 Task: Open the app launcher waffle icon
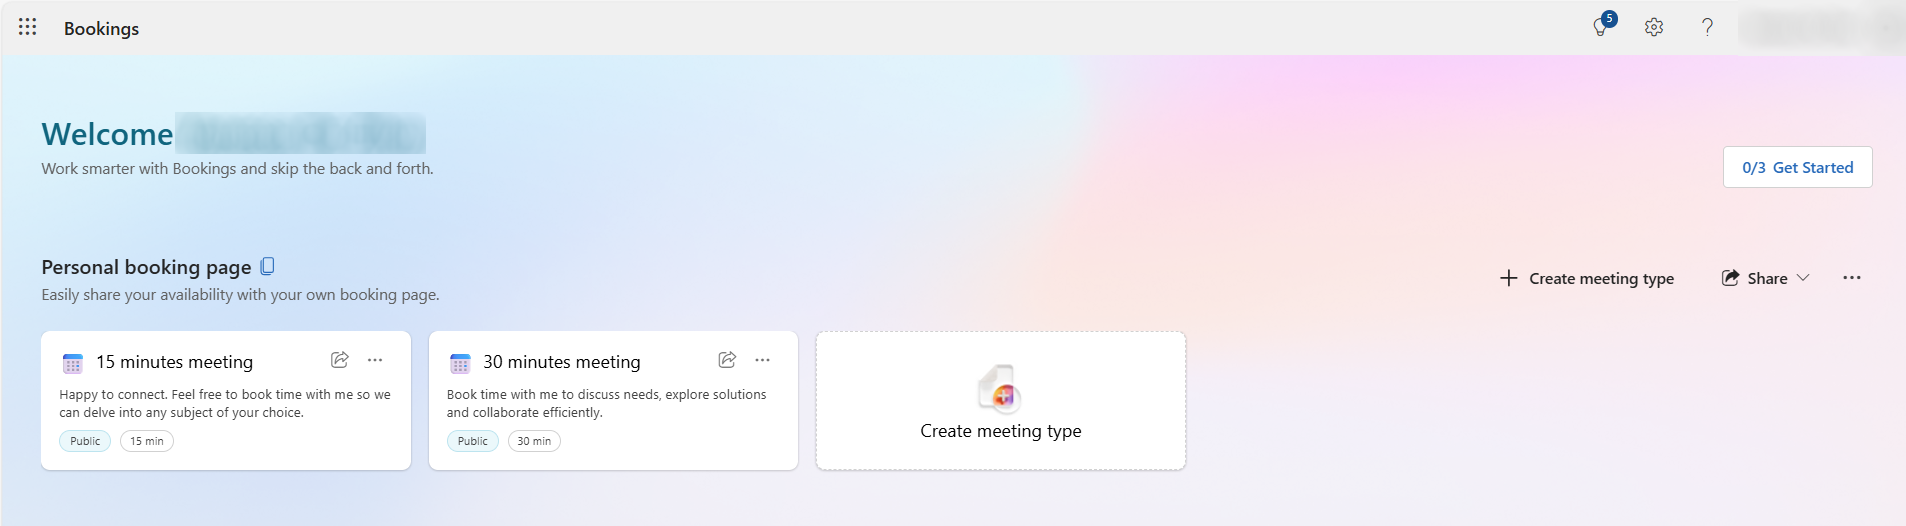pos(28,27)
